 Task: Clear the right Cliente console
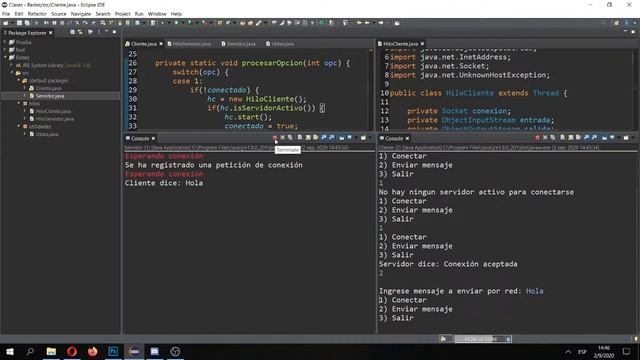tap(562, 138)
